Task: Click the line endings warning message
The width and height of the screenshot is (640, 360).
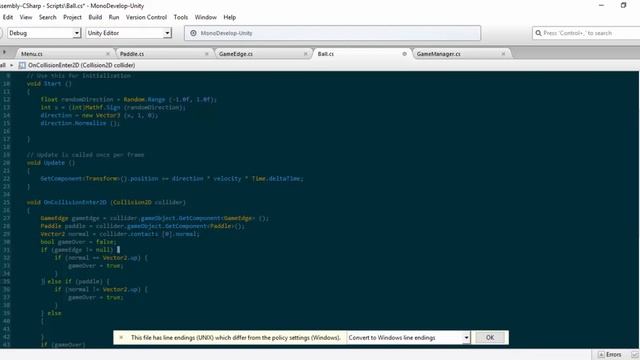Action: [x=236, y=338]
